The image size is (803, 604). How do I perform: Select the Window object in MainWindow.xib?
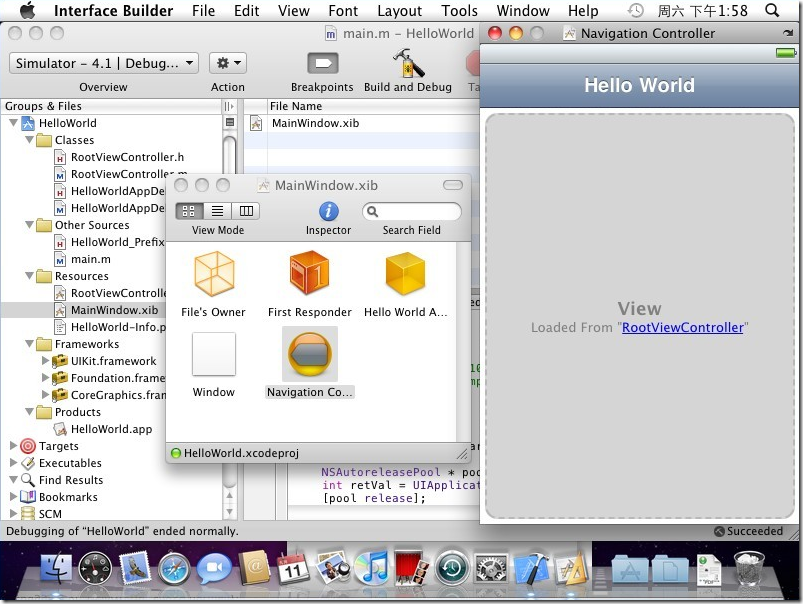point(214,354)
